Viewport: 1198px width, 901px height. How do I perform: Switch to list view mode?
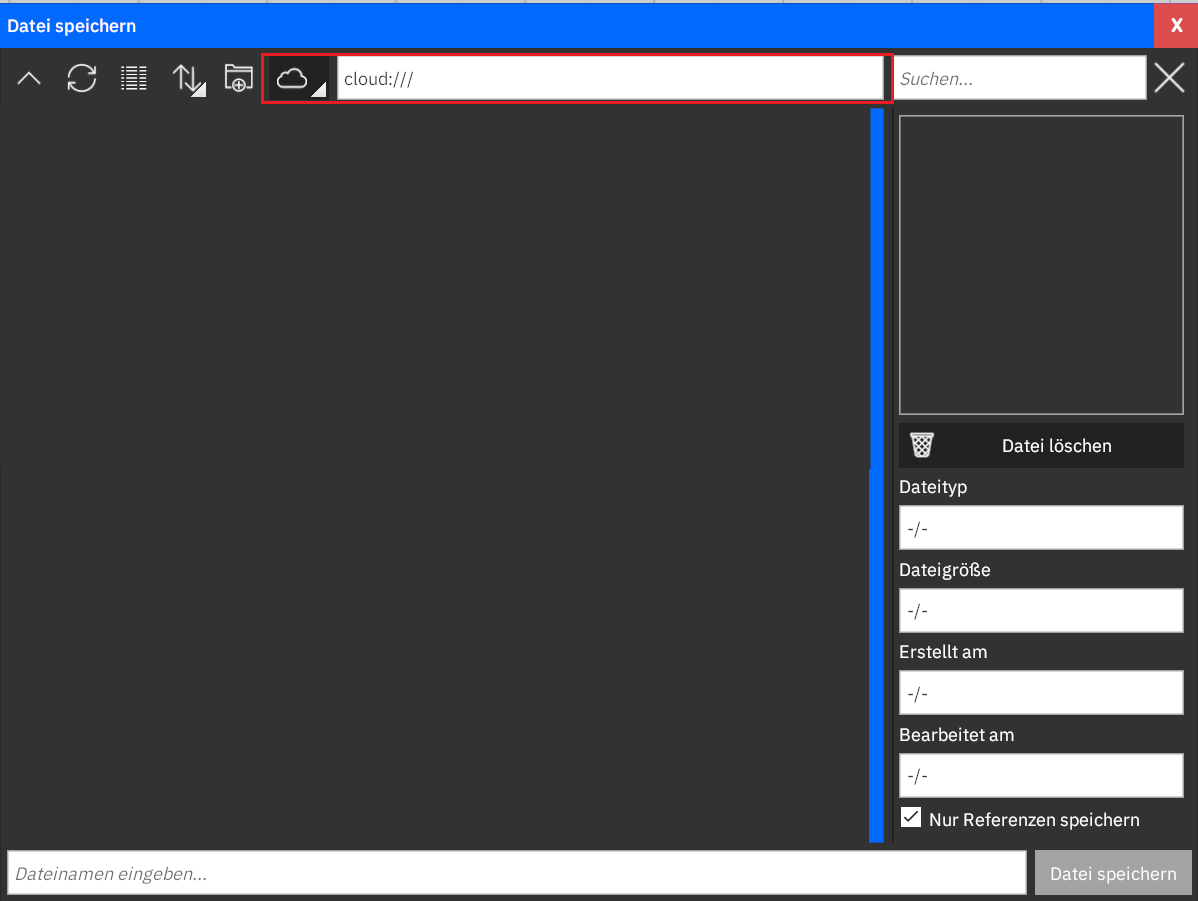coord(134,78)
